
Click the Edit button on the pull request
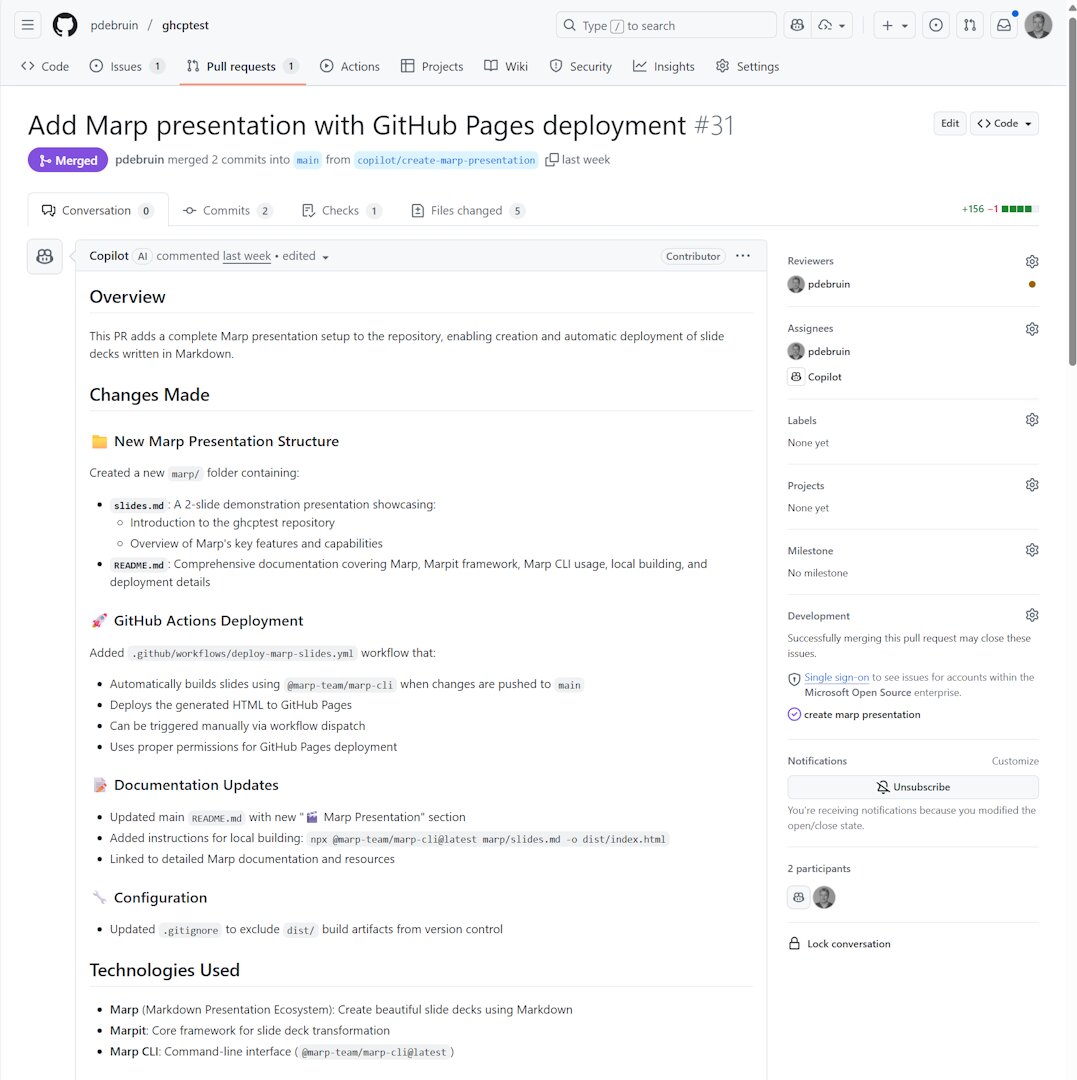(948, 123)
